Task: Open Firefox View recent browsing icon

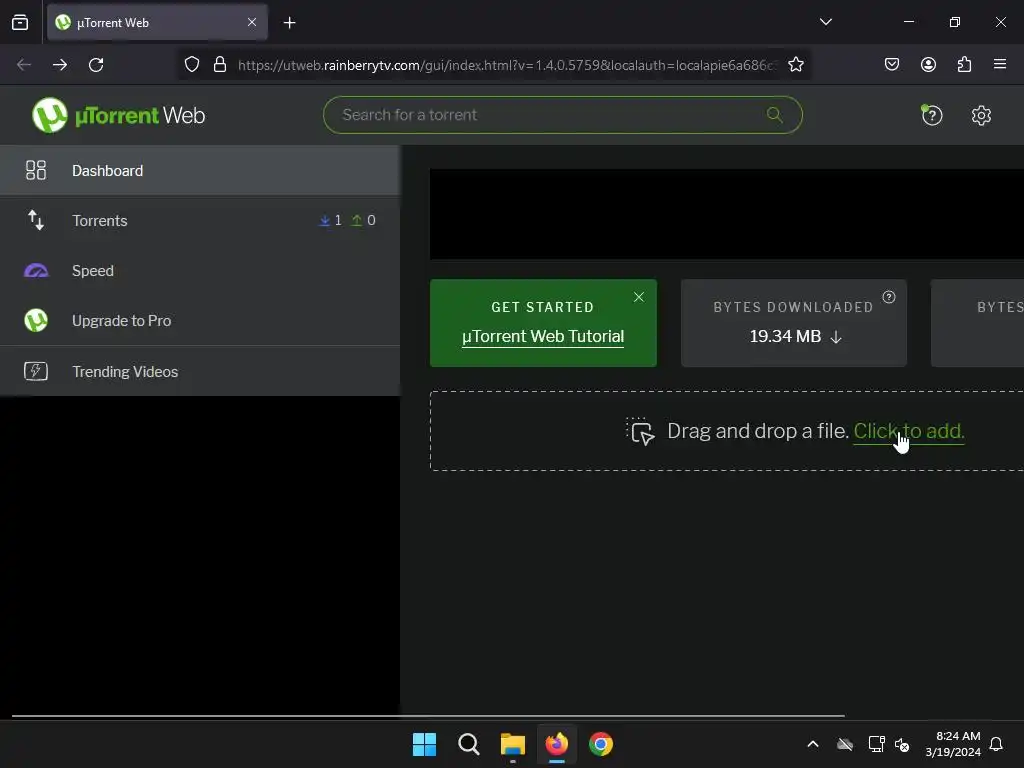Action: point(20,22)
